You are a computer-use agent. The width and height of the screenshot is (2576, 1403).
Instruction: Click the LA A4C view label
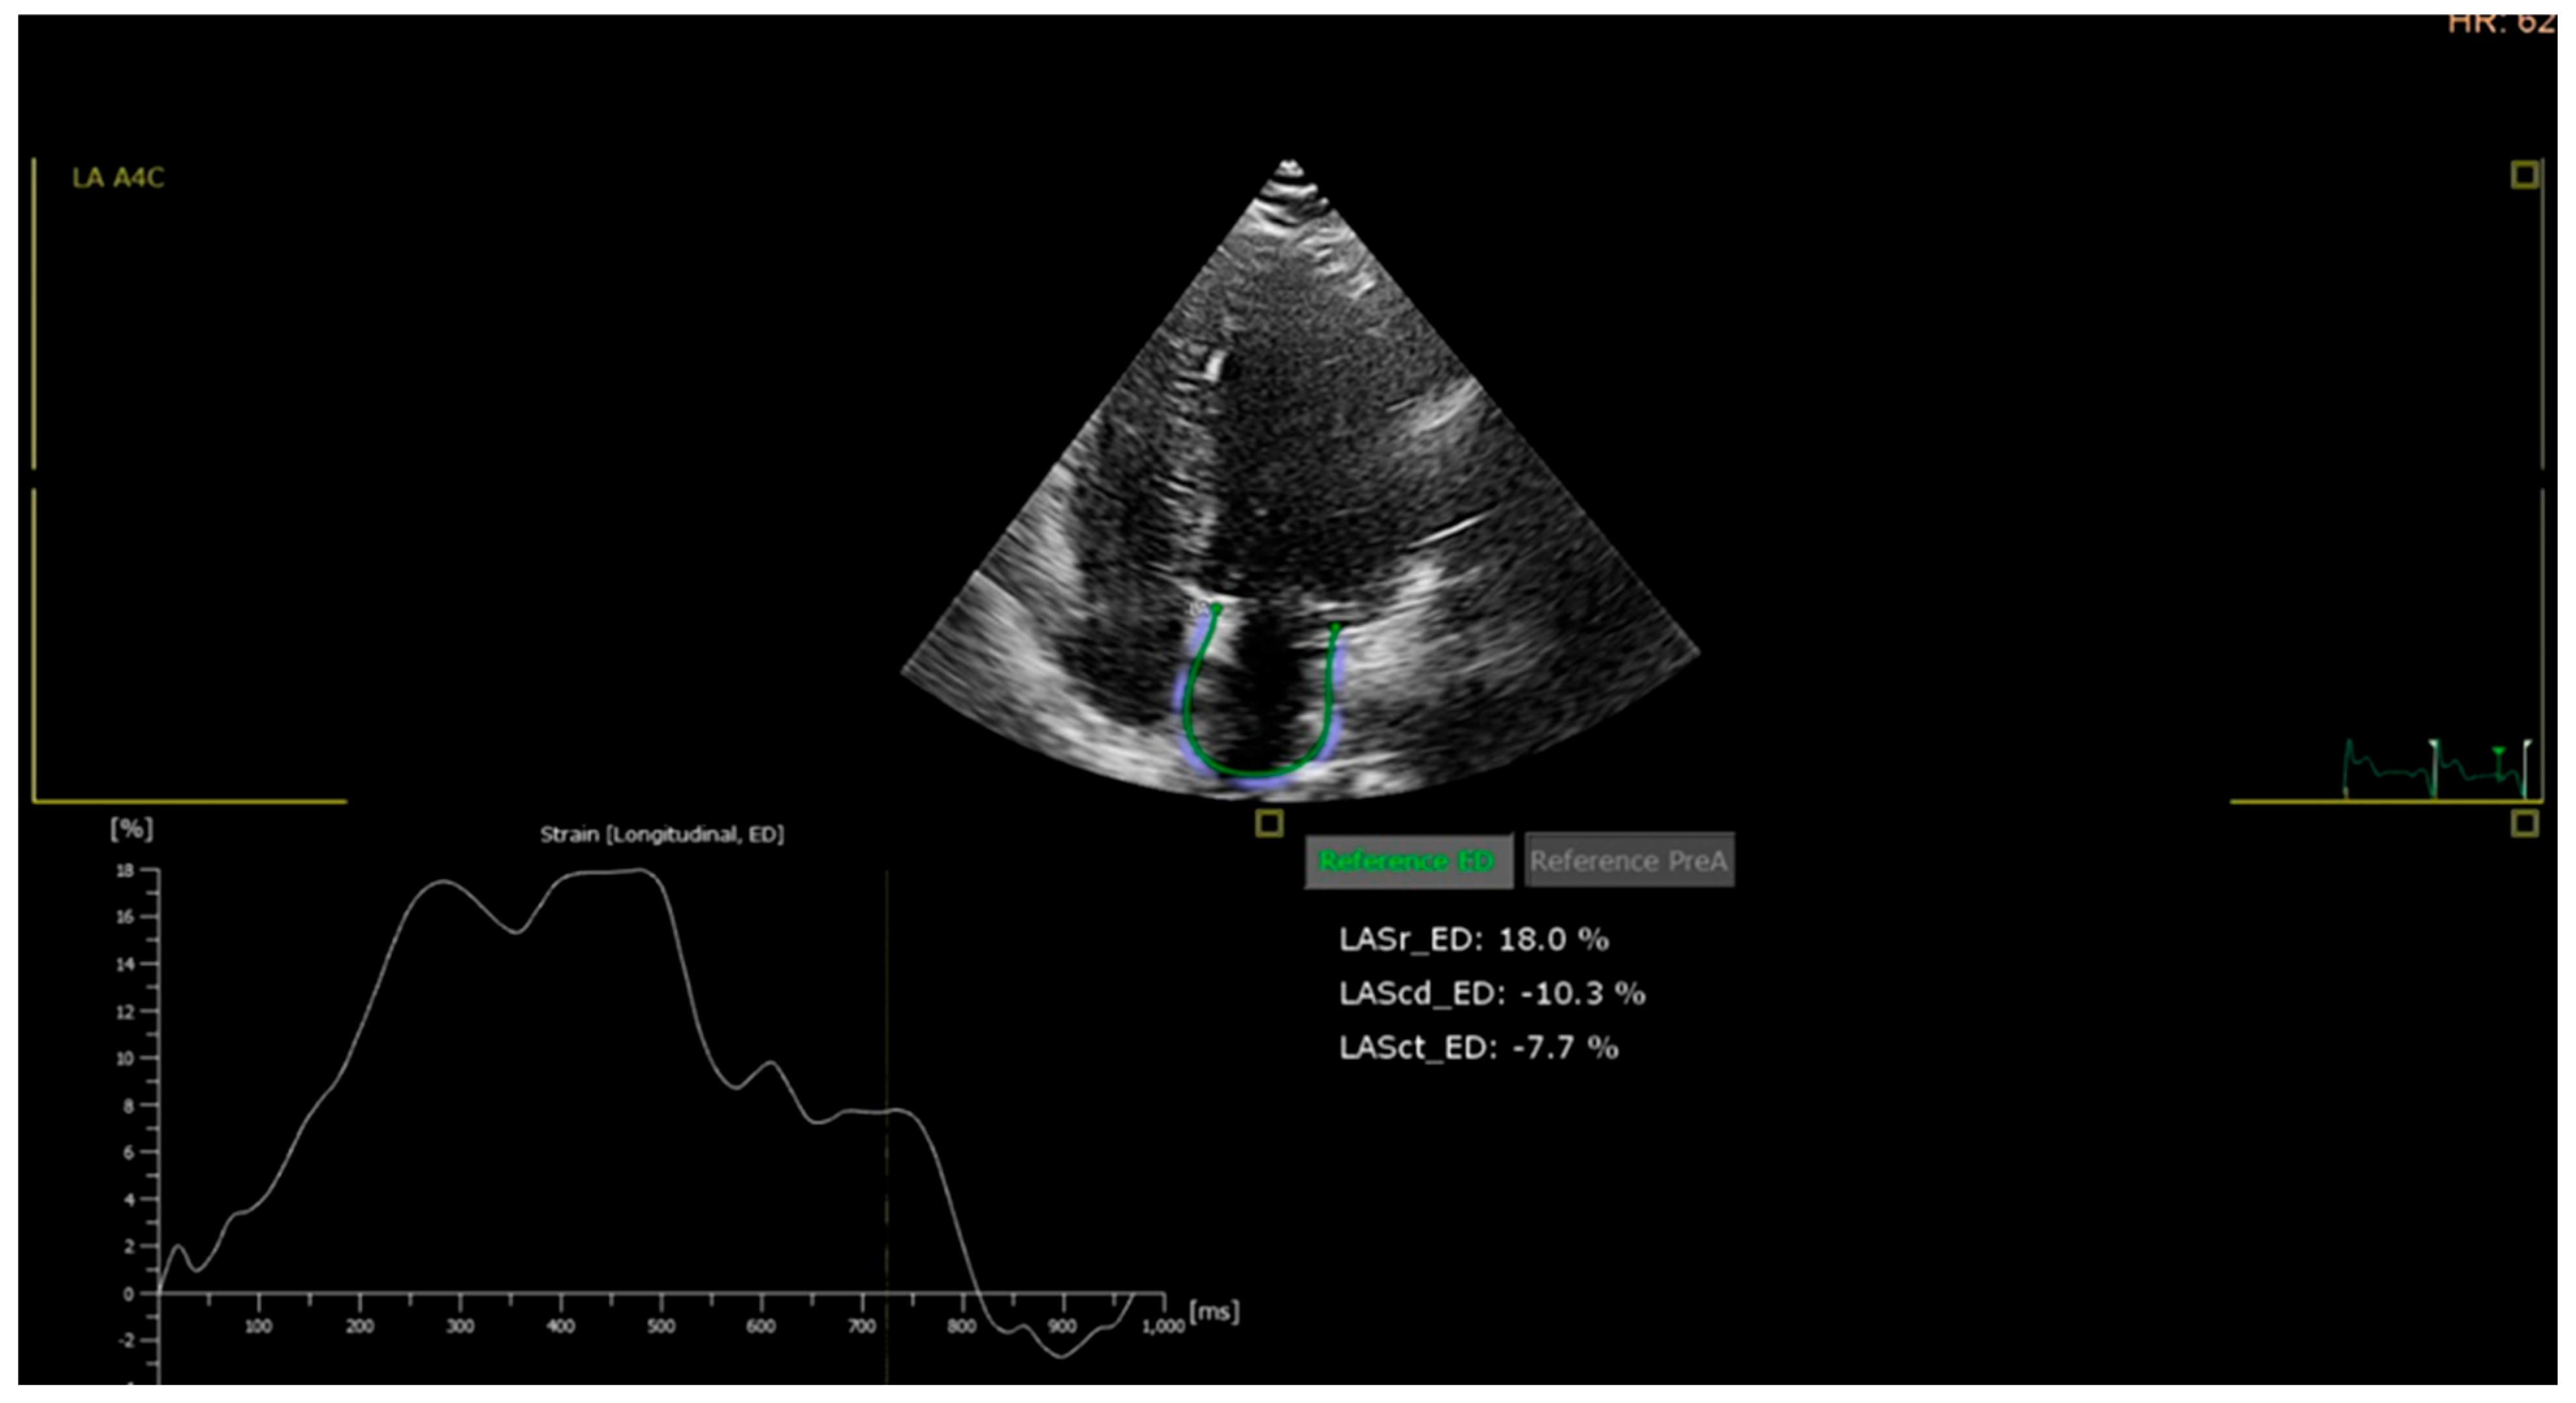(x=118, y=178)
